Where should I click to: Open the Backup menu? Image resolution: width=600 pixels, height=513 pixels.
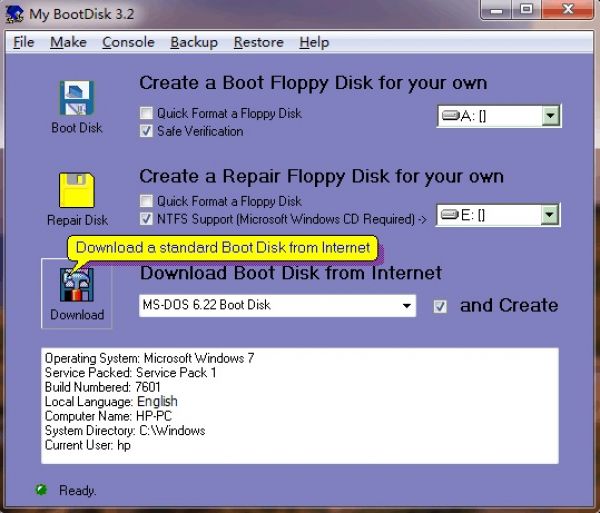[194, 42]
